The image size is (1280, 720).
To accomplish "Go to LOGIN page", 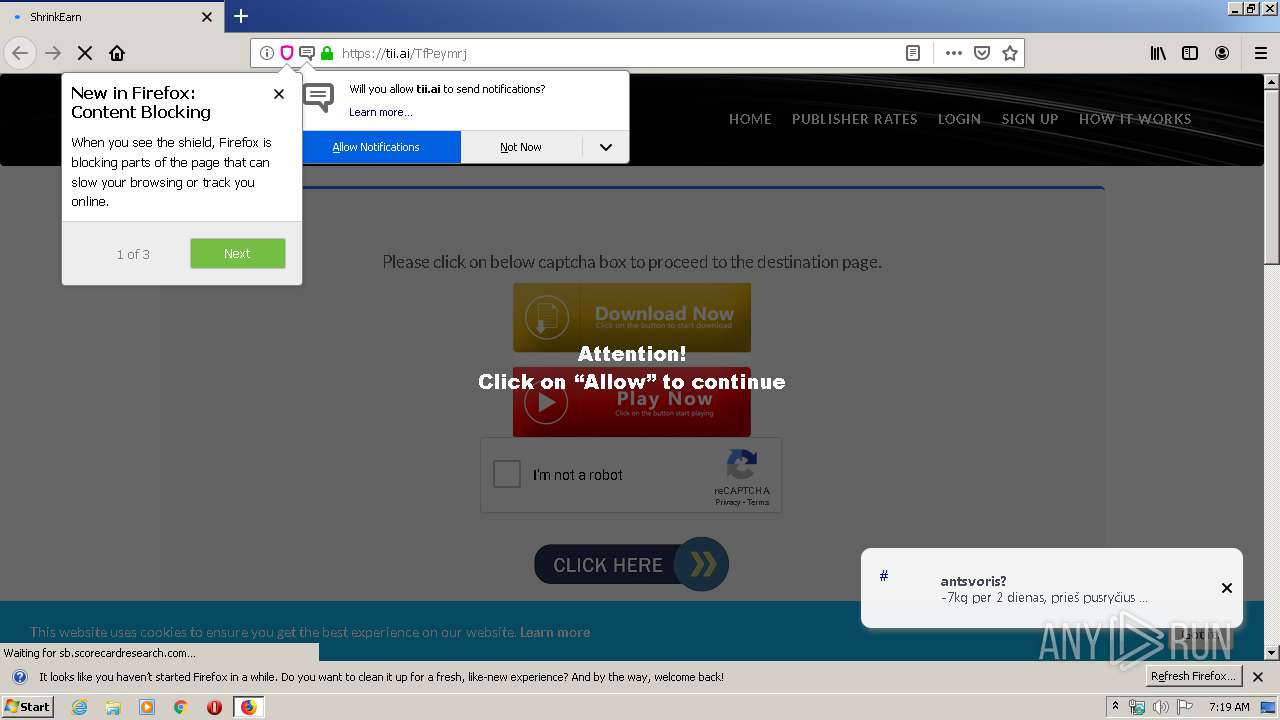I will pyautogui.click(x=959, y=119).
